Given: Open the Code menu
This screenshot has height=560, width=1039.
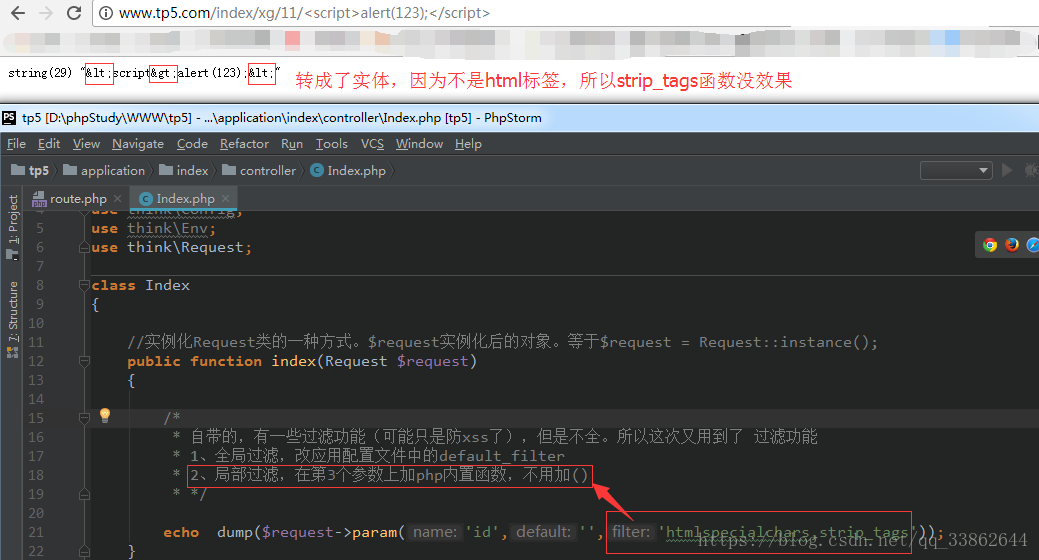Looking at the screenshot, I should [192, 144].
